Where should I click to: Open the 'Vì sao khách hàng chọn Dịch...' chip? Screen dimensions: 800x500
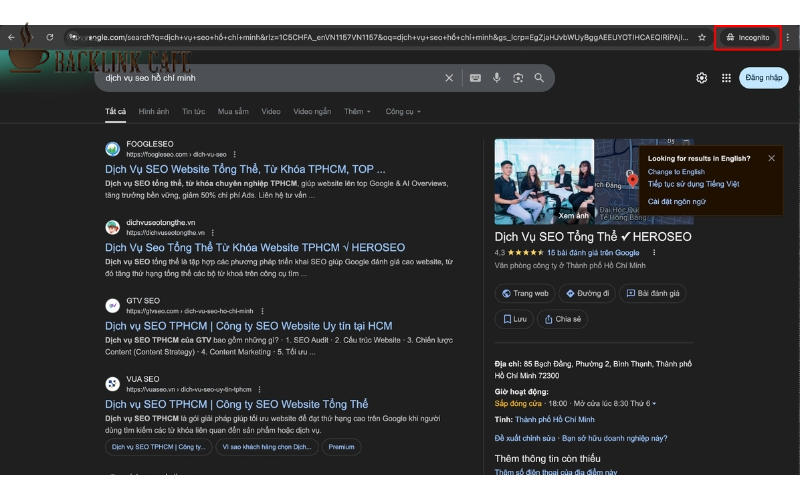click(267, 447)
